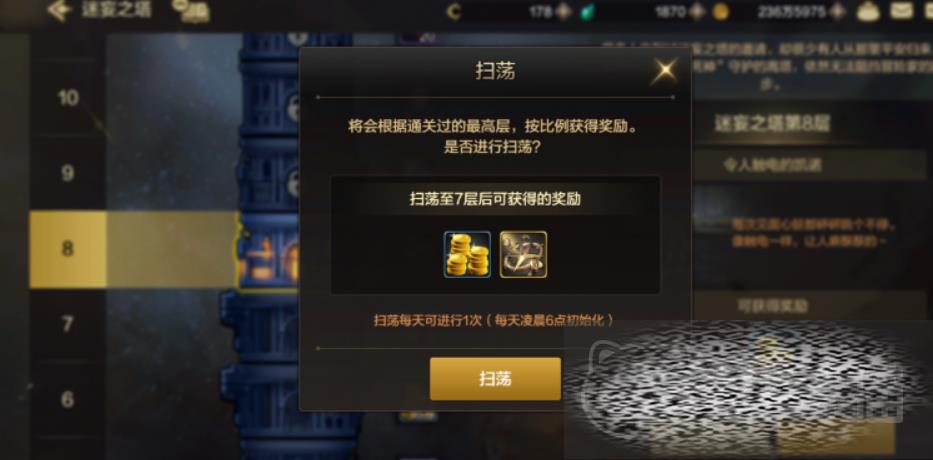Click the gold 扫荡 confirm button
The width and height of the screenshot is (933, 460).
coord(495,378)
